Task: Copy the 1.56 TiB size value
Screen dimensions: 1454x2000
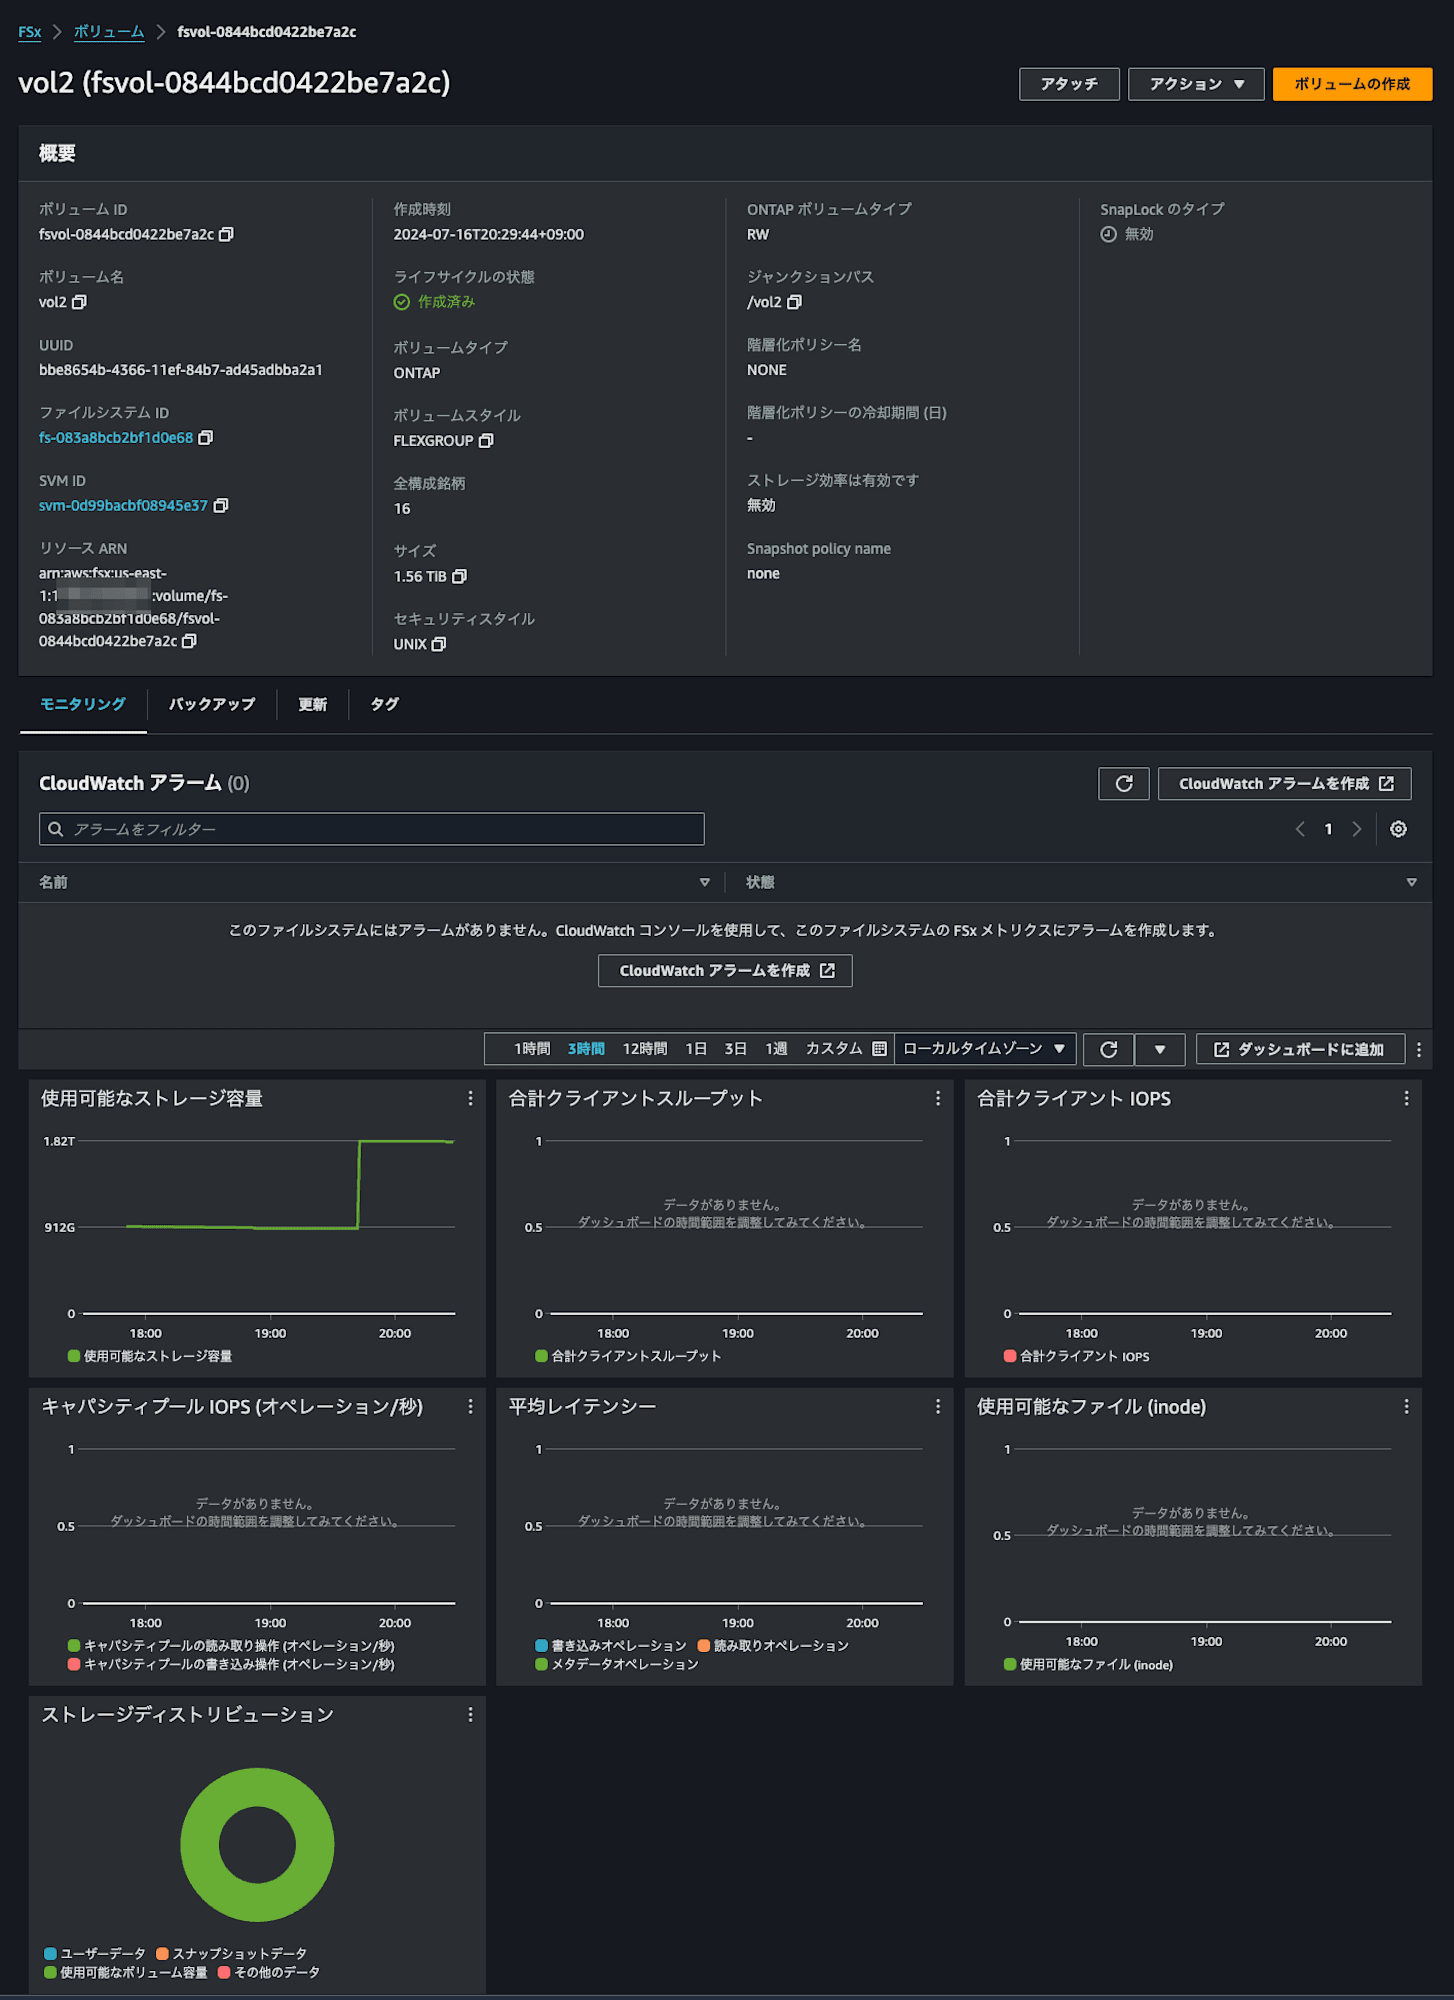Action: [460, 577]
